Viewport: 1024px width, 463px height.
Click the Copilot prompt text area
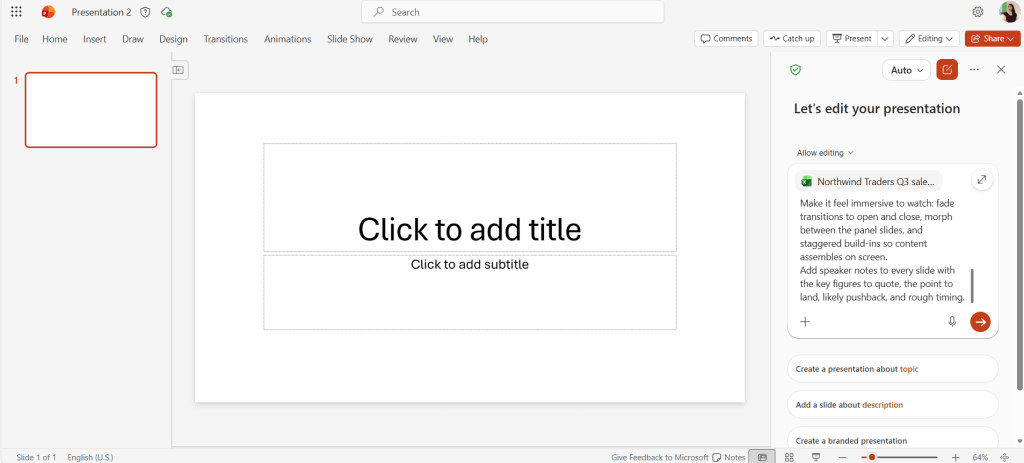coord(882,250)
